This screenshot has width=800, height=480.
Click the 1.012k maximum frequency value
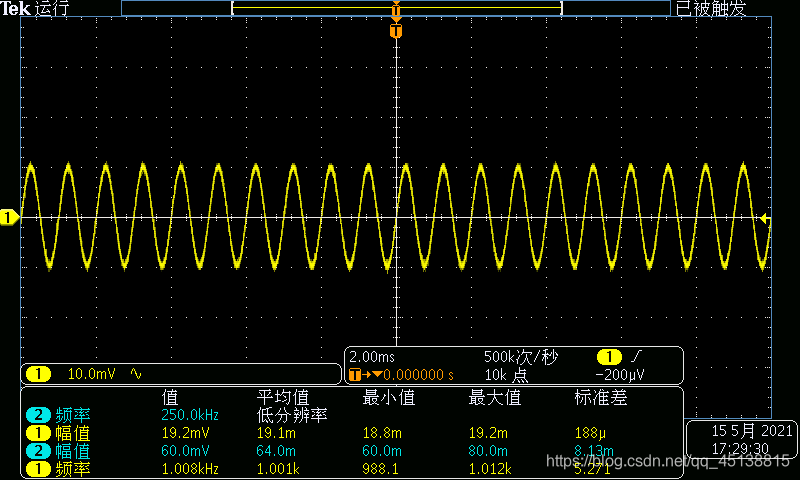(x=490, y=469)
